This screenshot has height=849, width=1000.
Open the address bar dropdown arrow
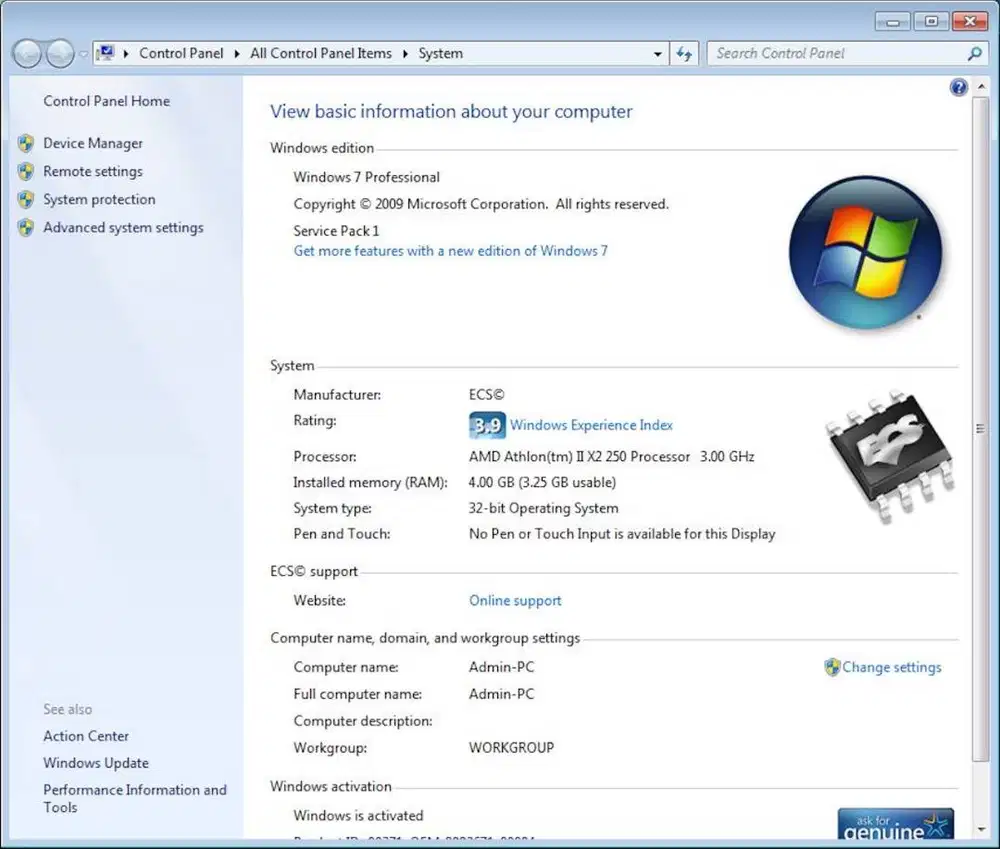coord(657,53)
